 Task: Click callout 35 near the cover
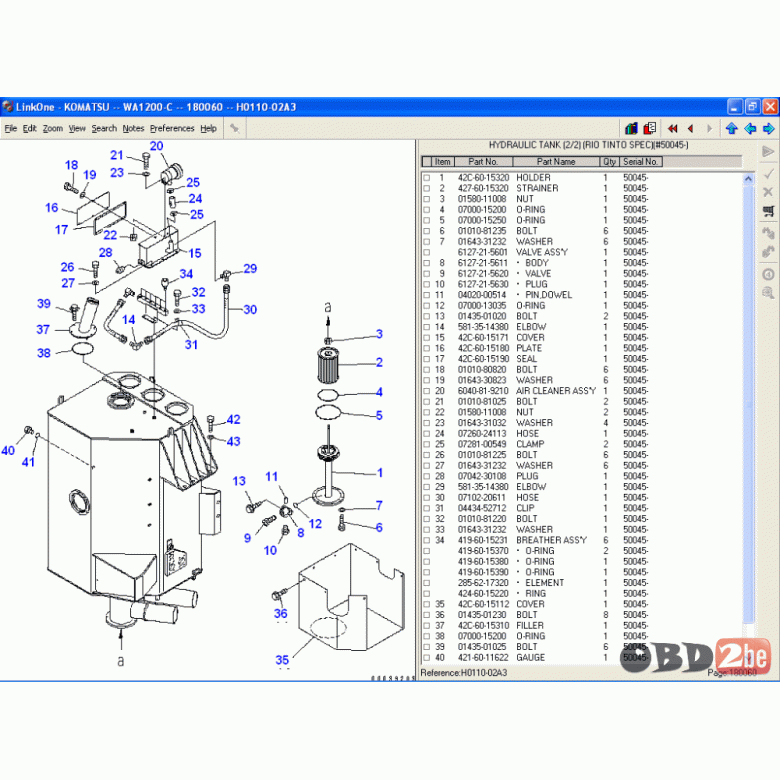coord(282,660)
